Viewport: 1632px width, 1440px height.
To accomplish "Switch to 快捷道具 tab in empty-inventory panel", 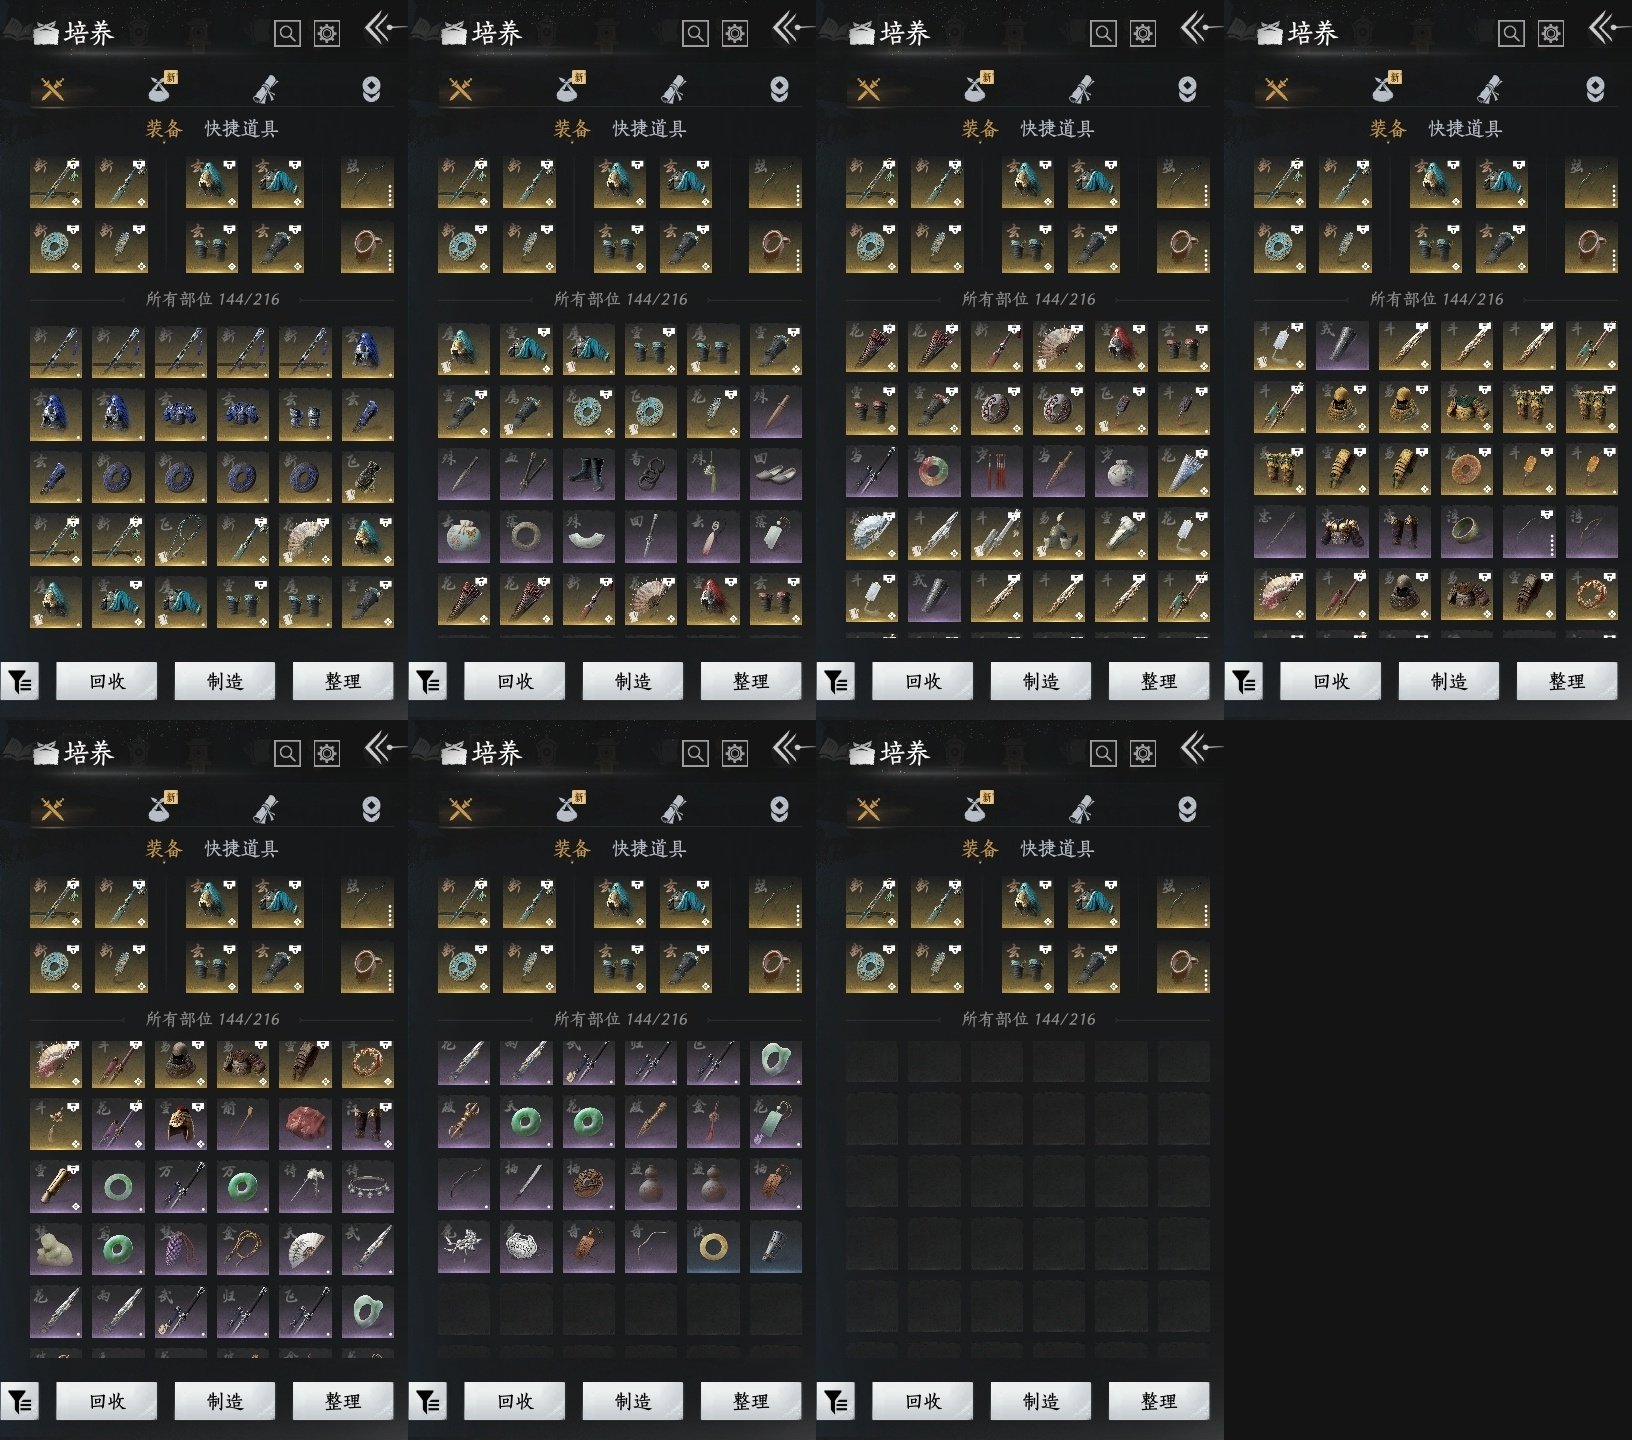I will pos(1057,849).
